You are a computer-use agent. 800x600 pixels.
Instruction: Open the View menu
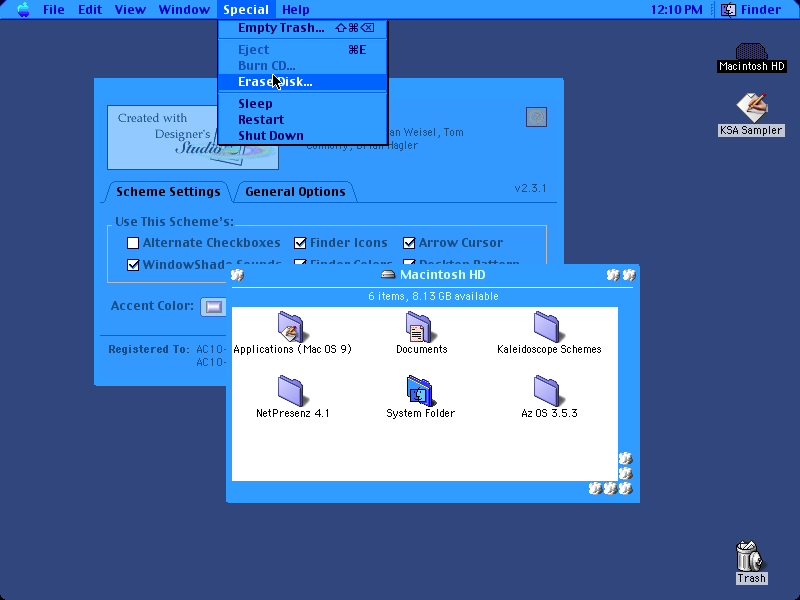click(130, 10)
